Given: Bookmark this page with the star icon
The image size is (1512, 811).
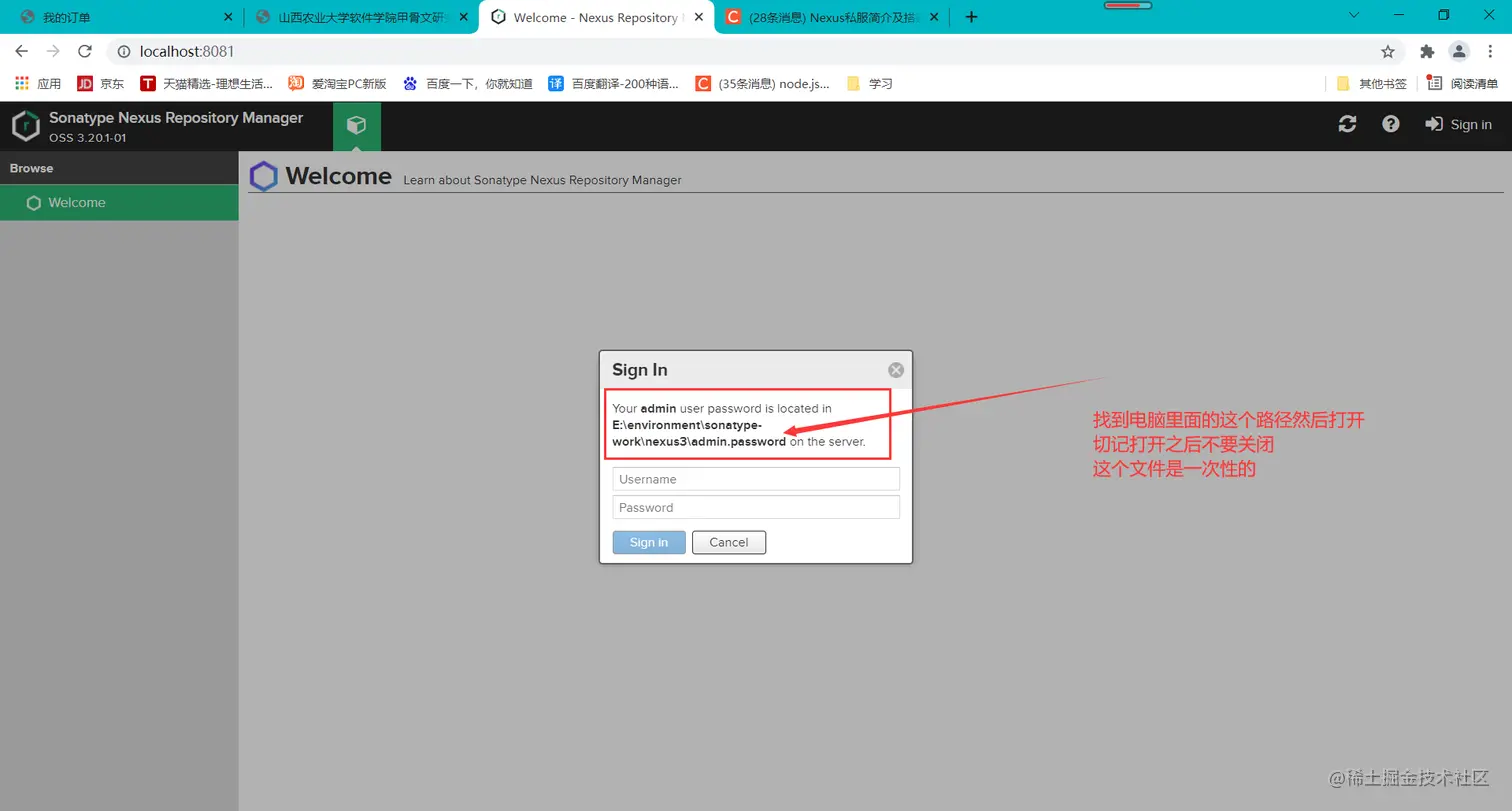Looking at the screenshot, I should coord(1387,51).
